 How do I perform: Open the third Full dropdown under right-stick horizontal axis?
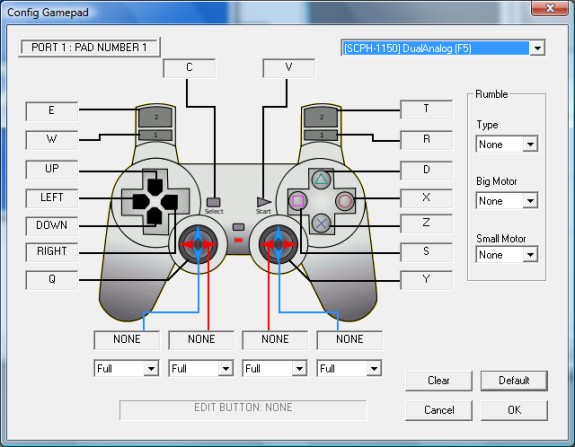tap(275, 369)
